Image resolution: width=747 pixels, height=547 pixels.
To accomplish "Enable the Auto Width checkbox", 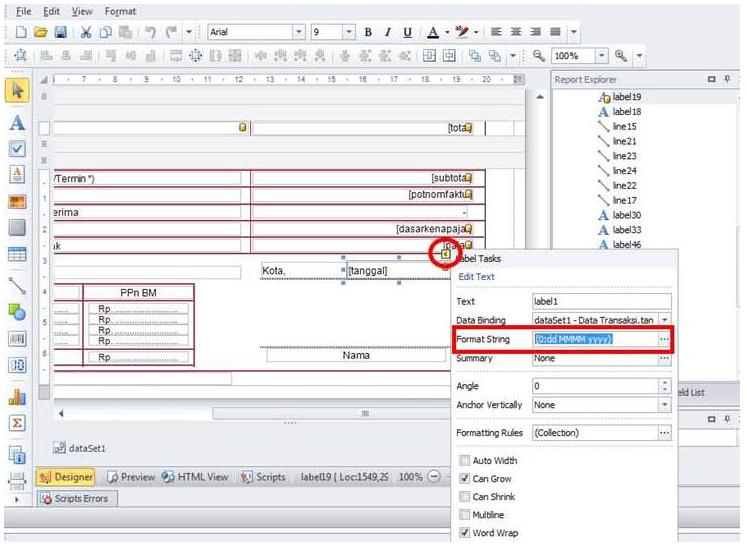I will (x=464, y=460).
